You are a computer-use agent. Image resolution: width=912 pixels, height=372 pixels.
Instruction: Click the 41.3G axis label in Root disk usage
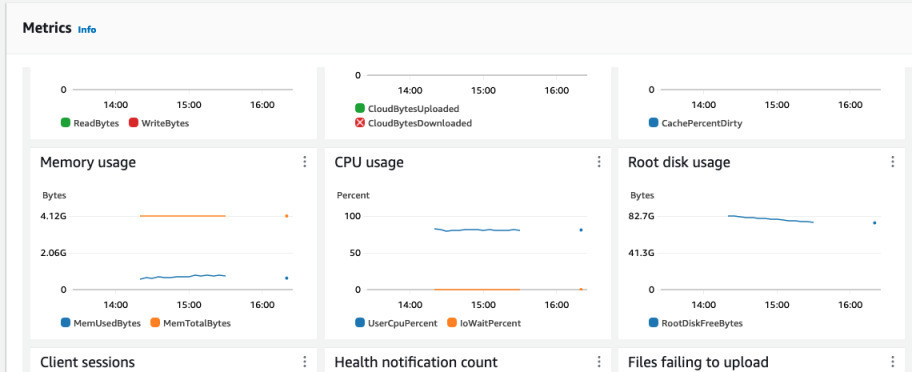[x=642, y=253]
